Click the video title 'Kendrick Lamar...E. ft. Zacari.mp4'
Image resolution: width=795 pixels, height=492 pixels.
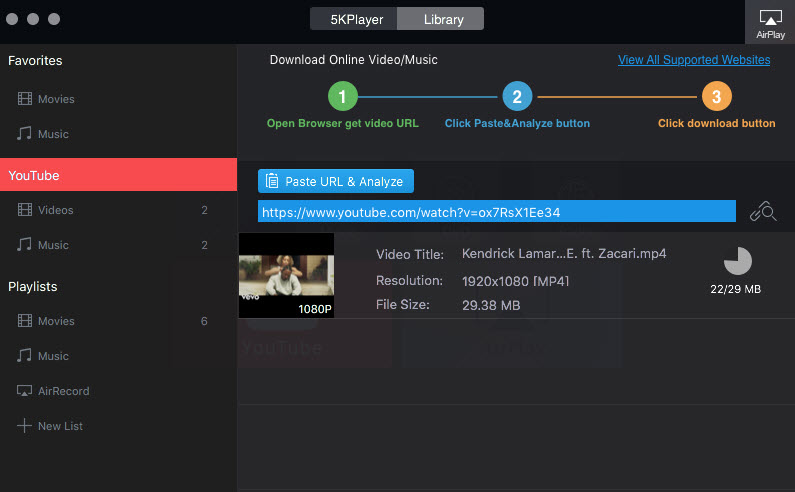564,254
